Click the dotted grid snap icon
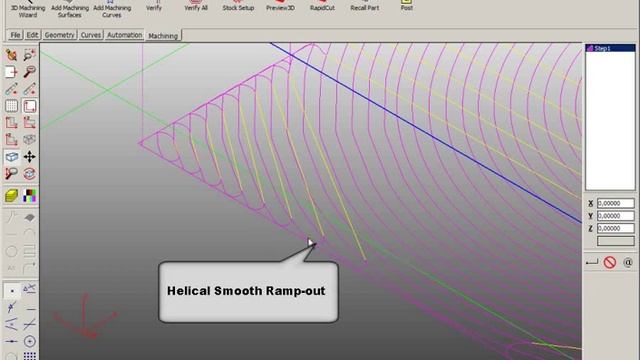 [x=29, y=356]
